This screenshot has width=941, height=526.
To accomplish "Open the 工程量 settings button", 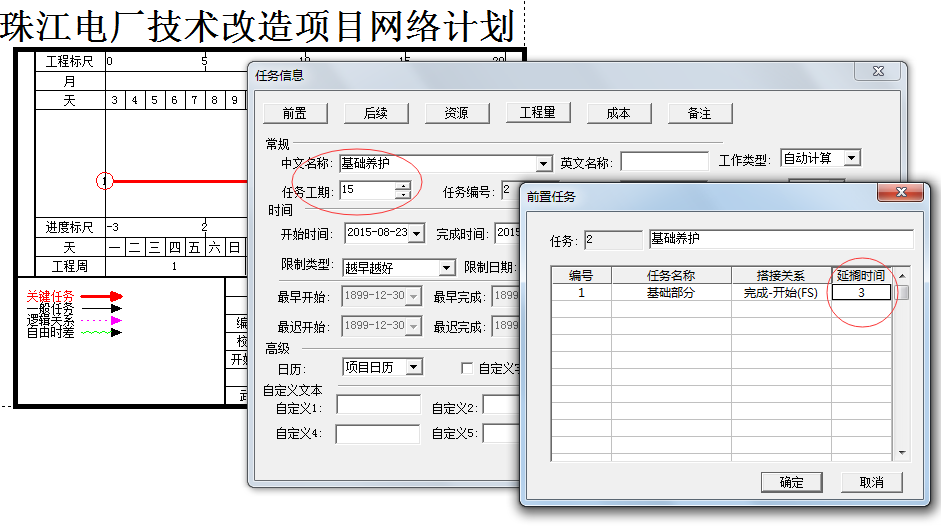I will click(537, 113).
